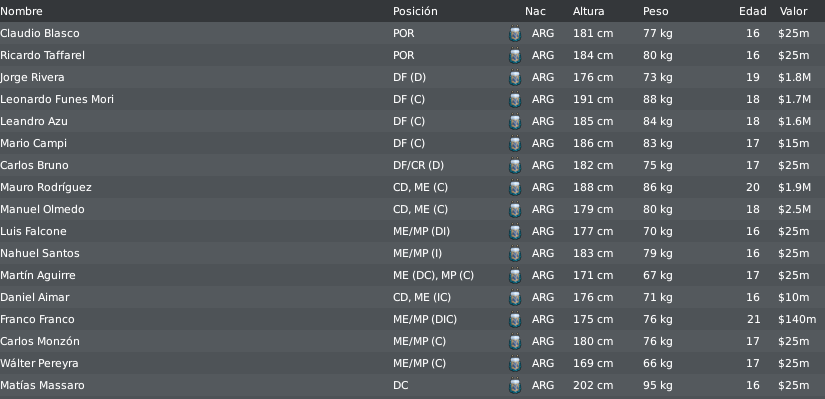Click Argentina badge in Jorge Rivera row
The image size is (825, 399).
(x=515, y=78)
